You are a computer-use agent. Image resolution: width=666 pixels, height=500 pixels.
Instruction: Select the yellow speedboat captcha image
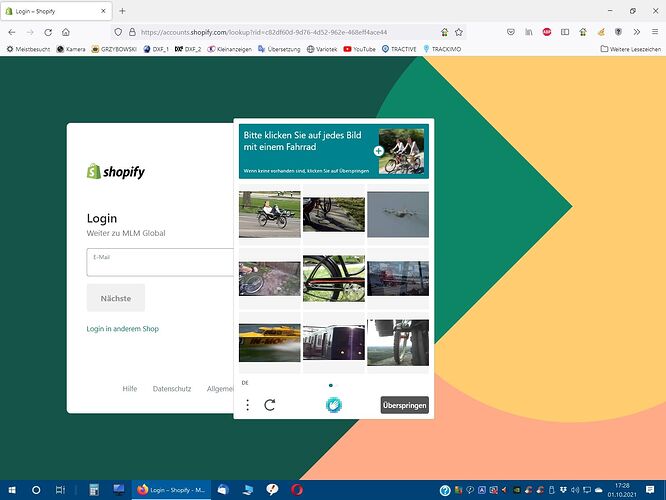(270, 343)
